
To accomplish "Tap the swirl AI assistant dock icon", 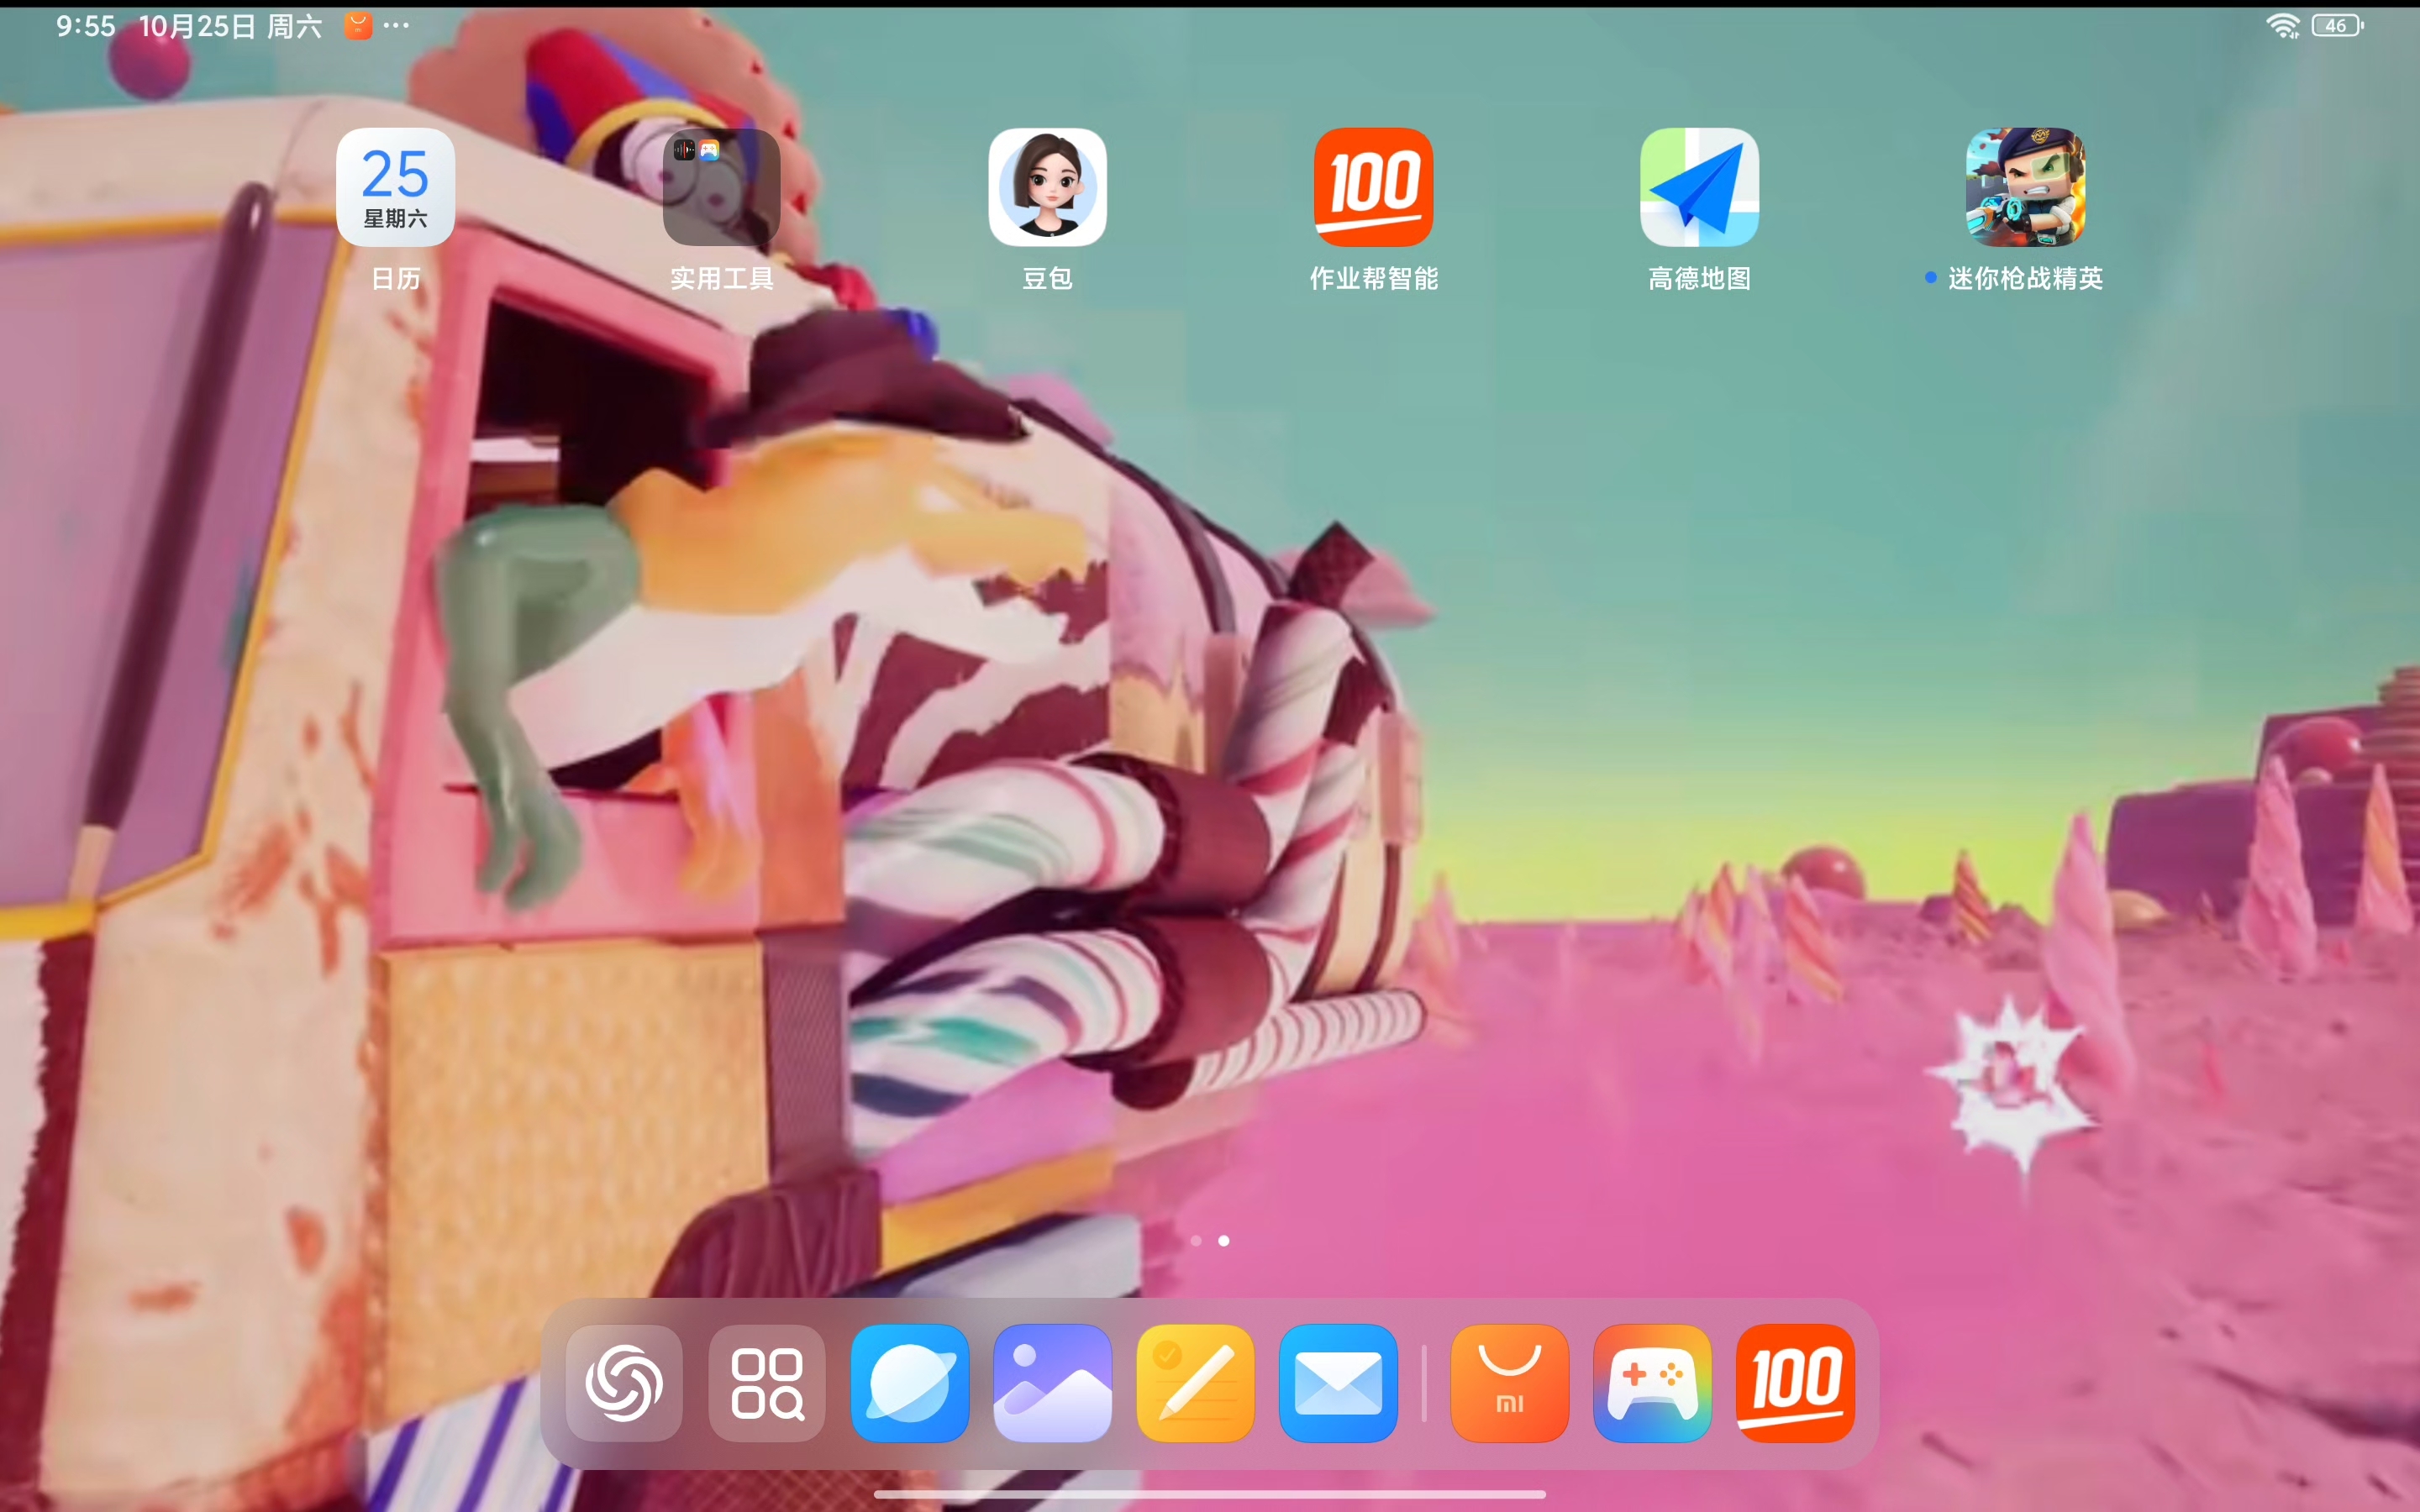I will [x=624, y=1383].
